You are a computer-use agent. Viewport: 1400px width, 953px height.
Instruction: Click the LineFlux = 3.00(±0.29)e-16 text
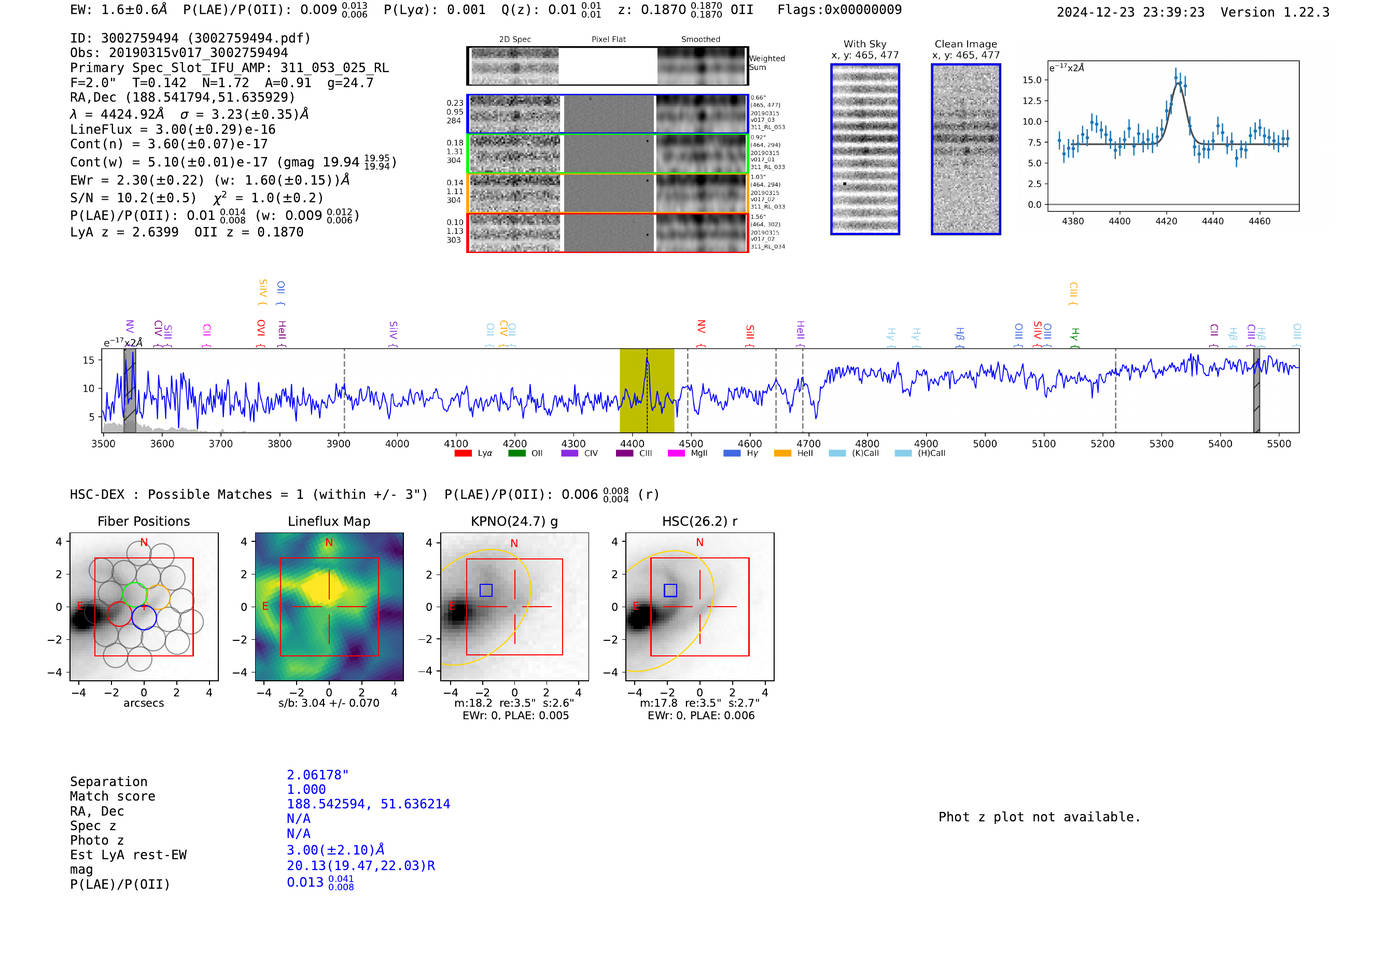(x=173, y=129)
